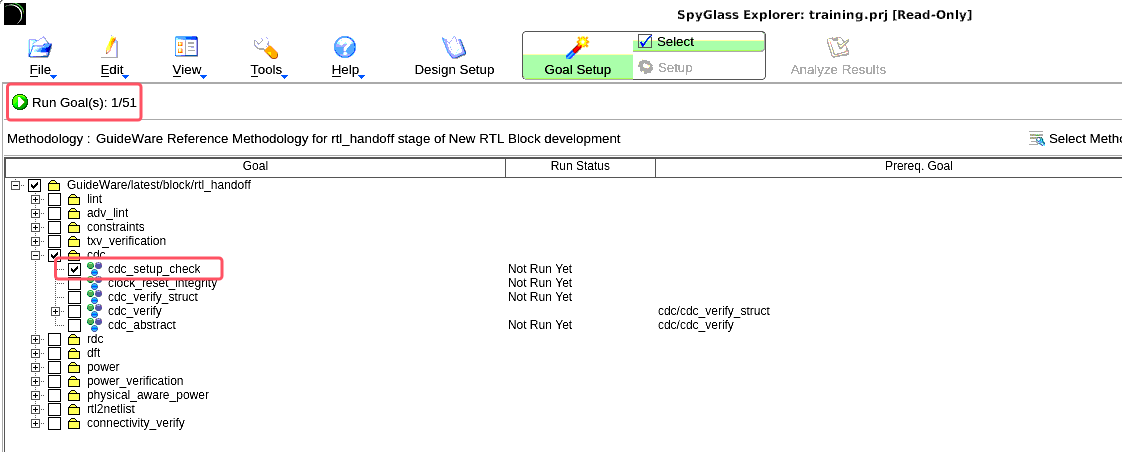
Task: Select the Goal Setup wand icon
Action: tap(577, 47)
